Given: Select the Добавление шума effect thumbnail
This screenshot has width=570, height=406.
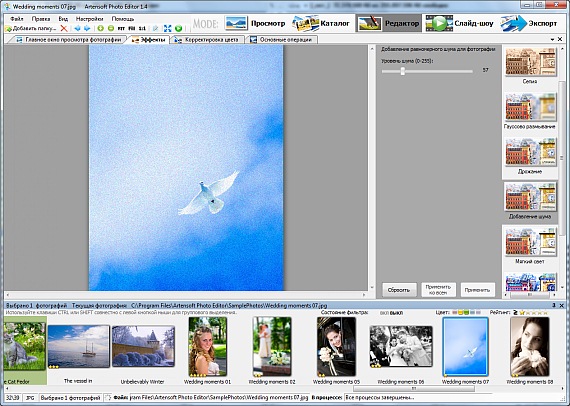Looking at the screenshot, I should coord(530,197).
